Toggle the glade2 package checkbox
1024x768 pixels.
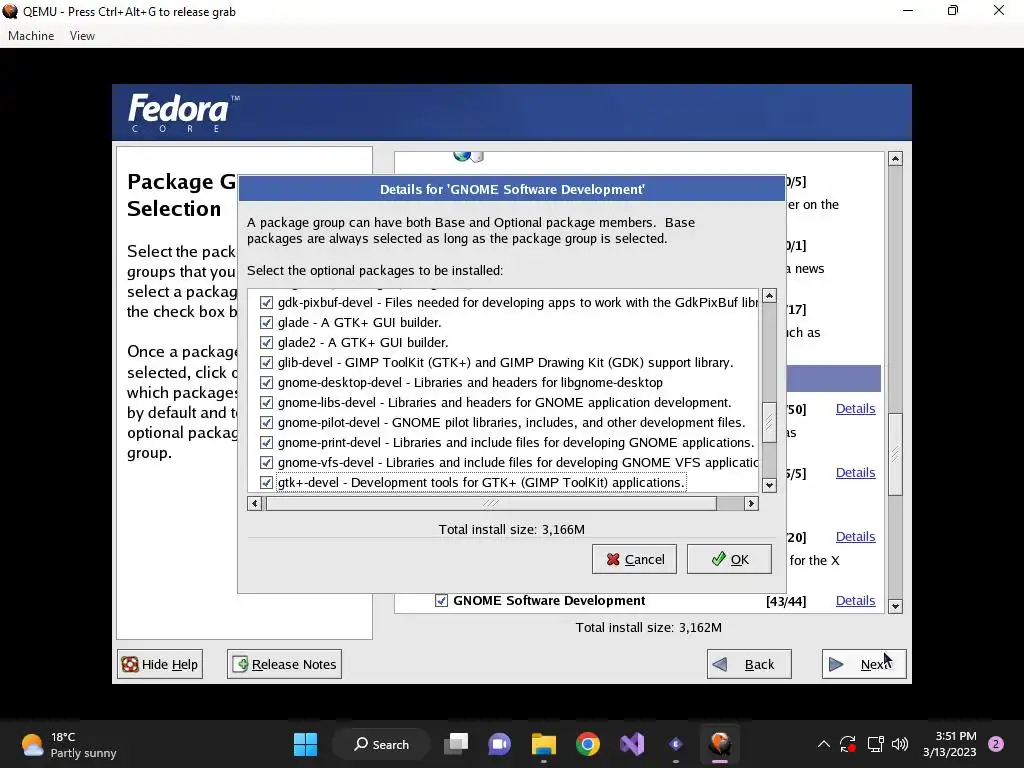tap(266, 342)
